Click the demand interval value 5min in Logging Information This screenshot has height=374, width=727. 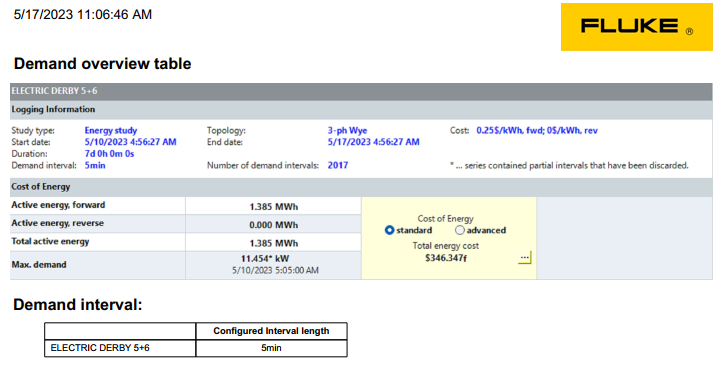point(95,165)
